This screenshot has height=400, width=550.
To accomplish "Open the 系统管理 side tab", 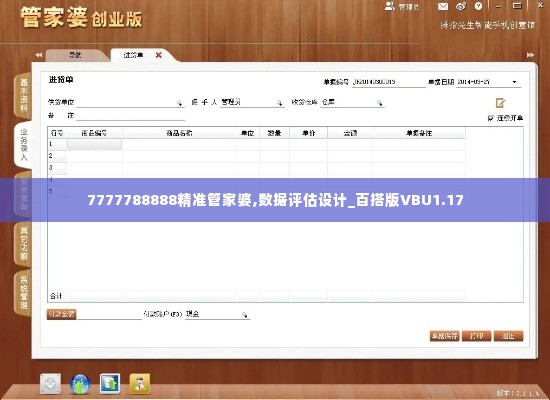I will point(23,292).
